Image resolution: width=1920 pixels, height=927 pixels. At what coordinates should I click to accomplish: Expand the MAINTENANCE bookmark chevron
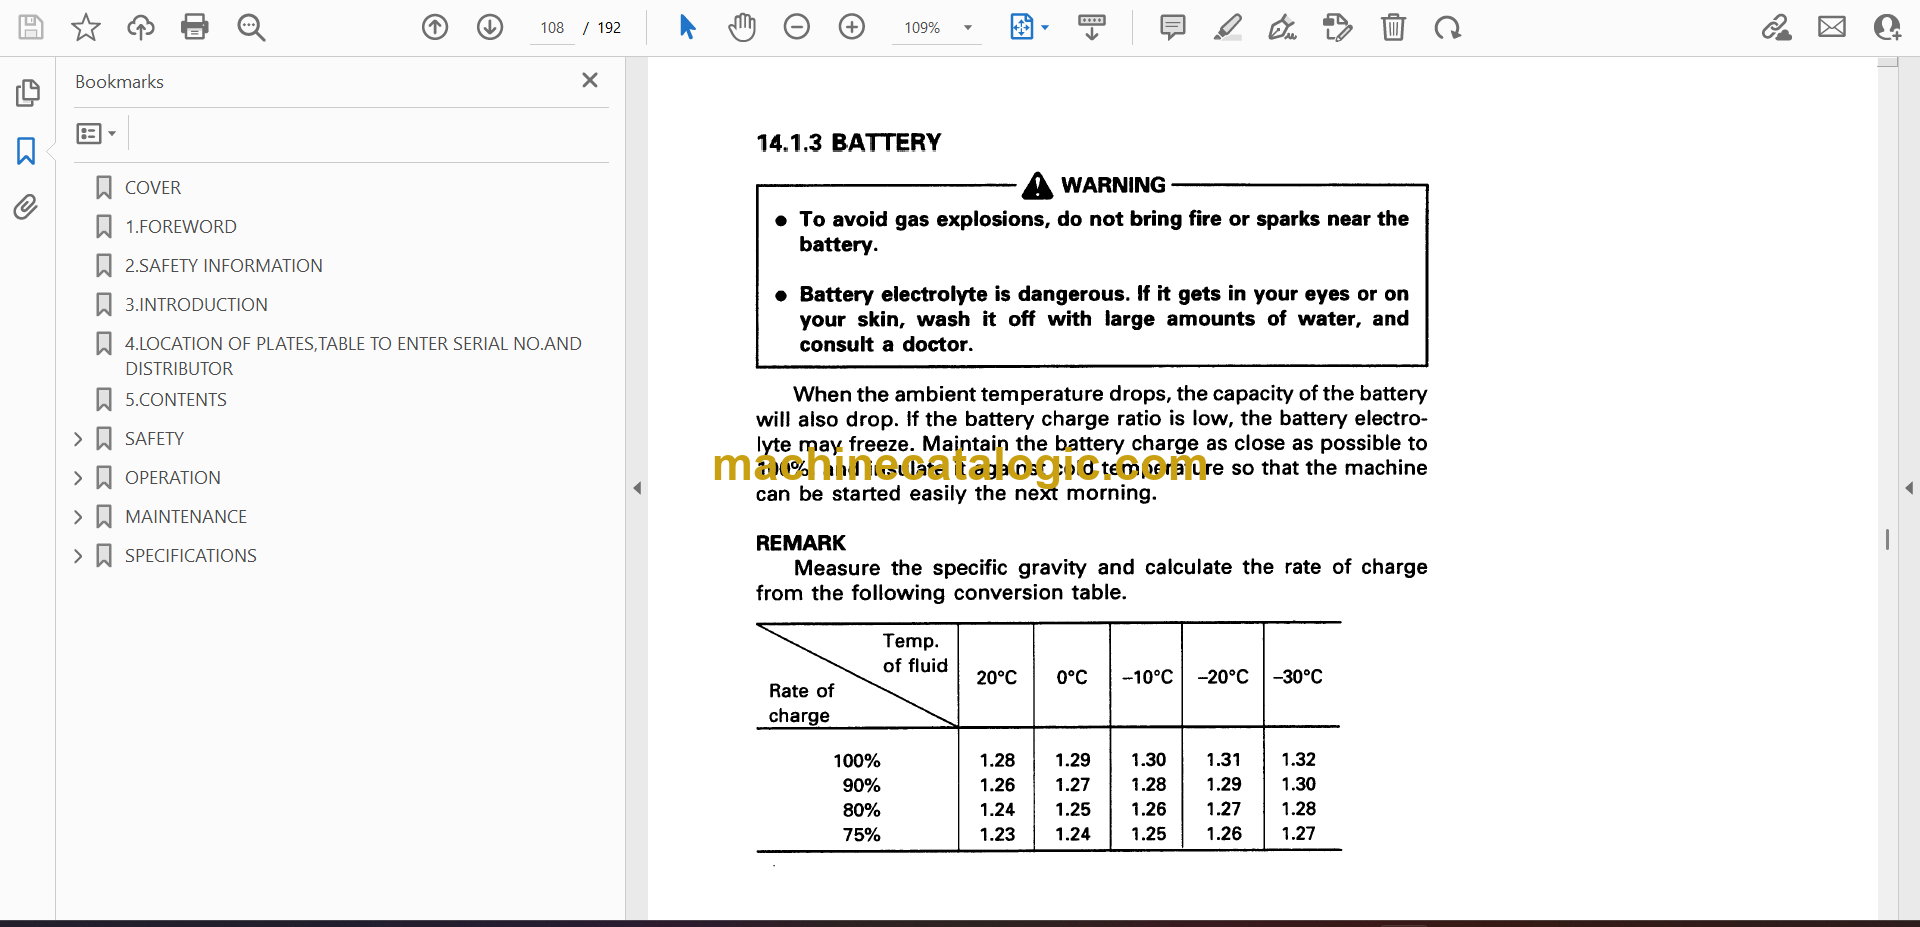click(x=78, y=517)
